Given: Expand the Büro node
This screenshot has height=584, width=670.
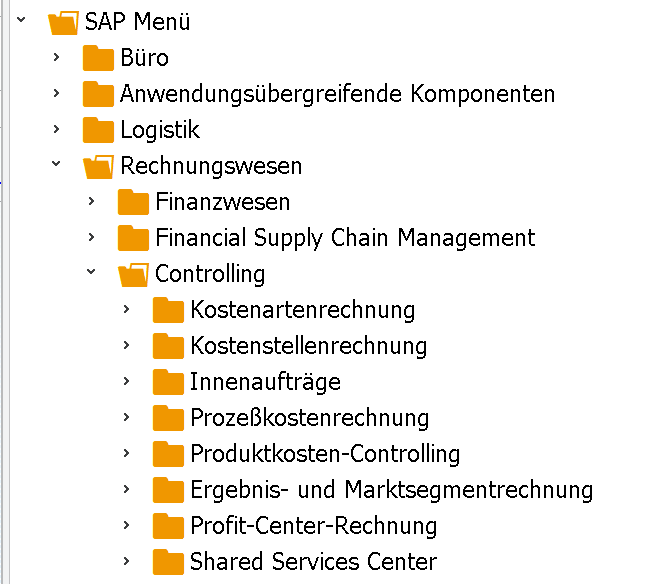Looking at the screenshot, I should click(56, 57).
